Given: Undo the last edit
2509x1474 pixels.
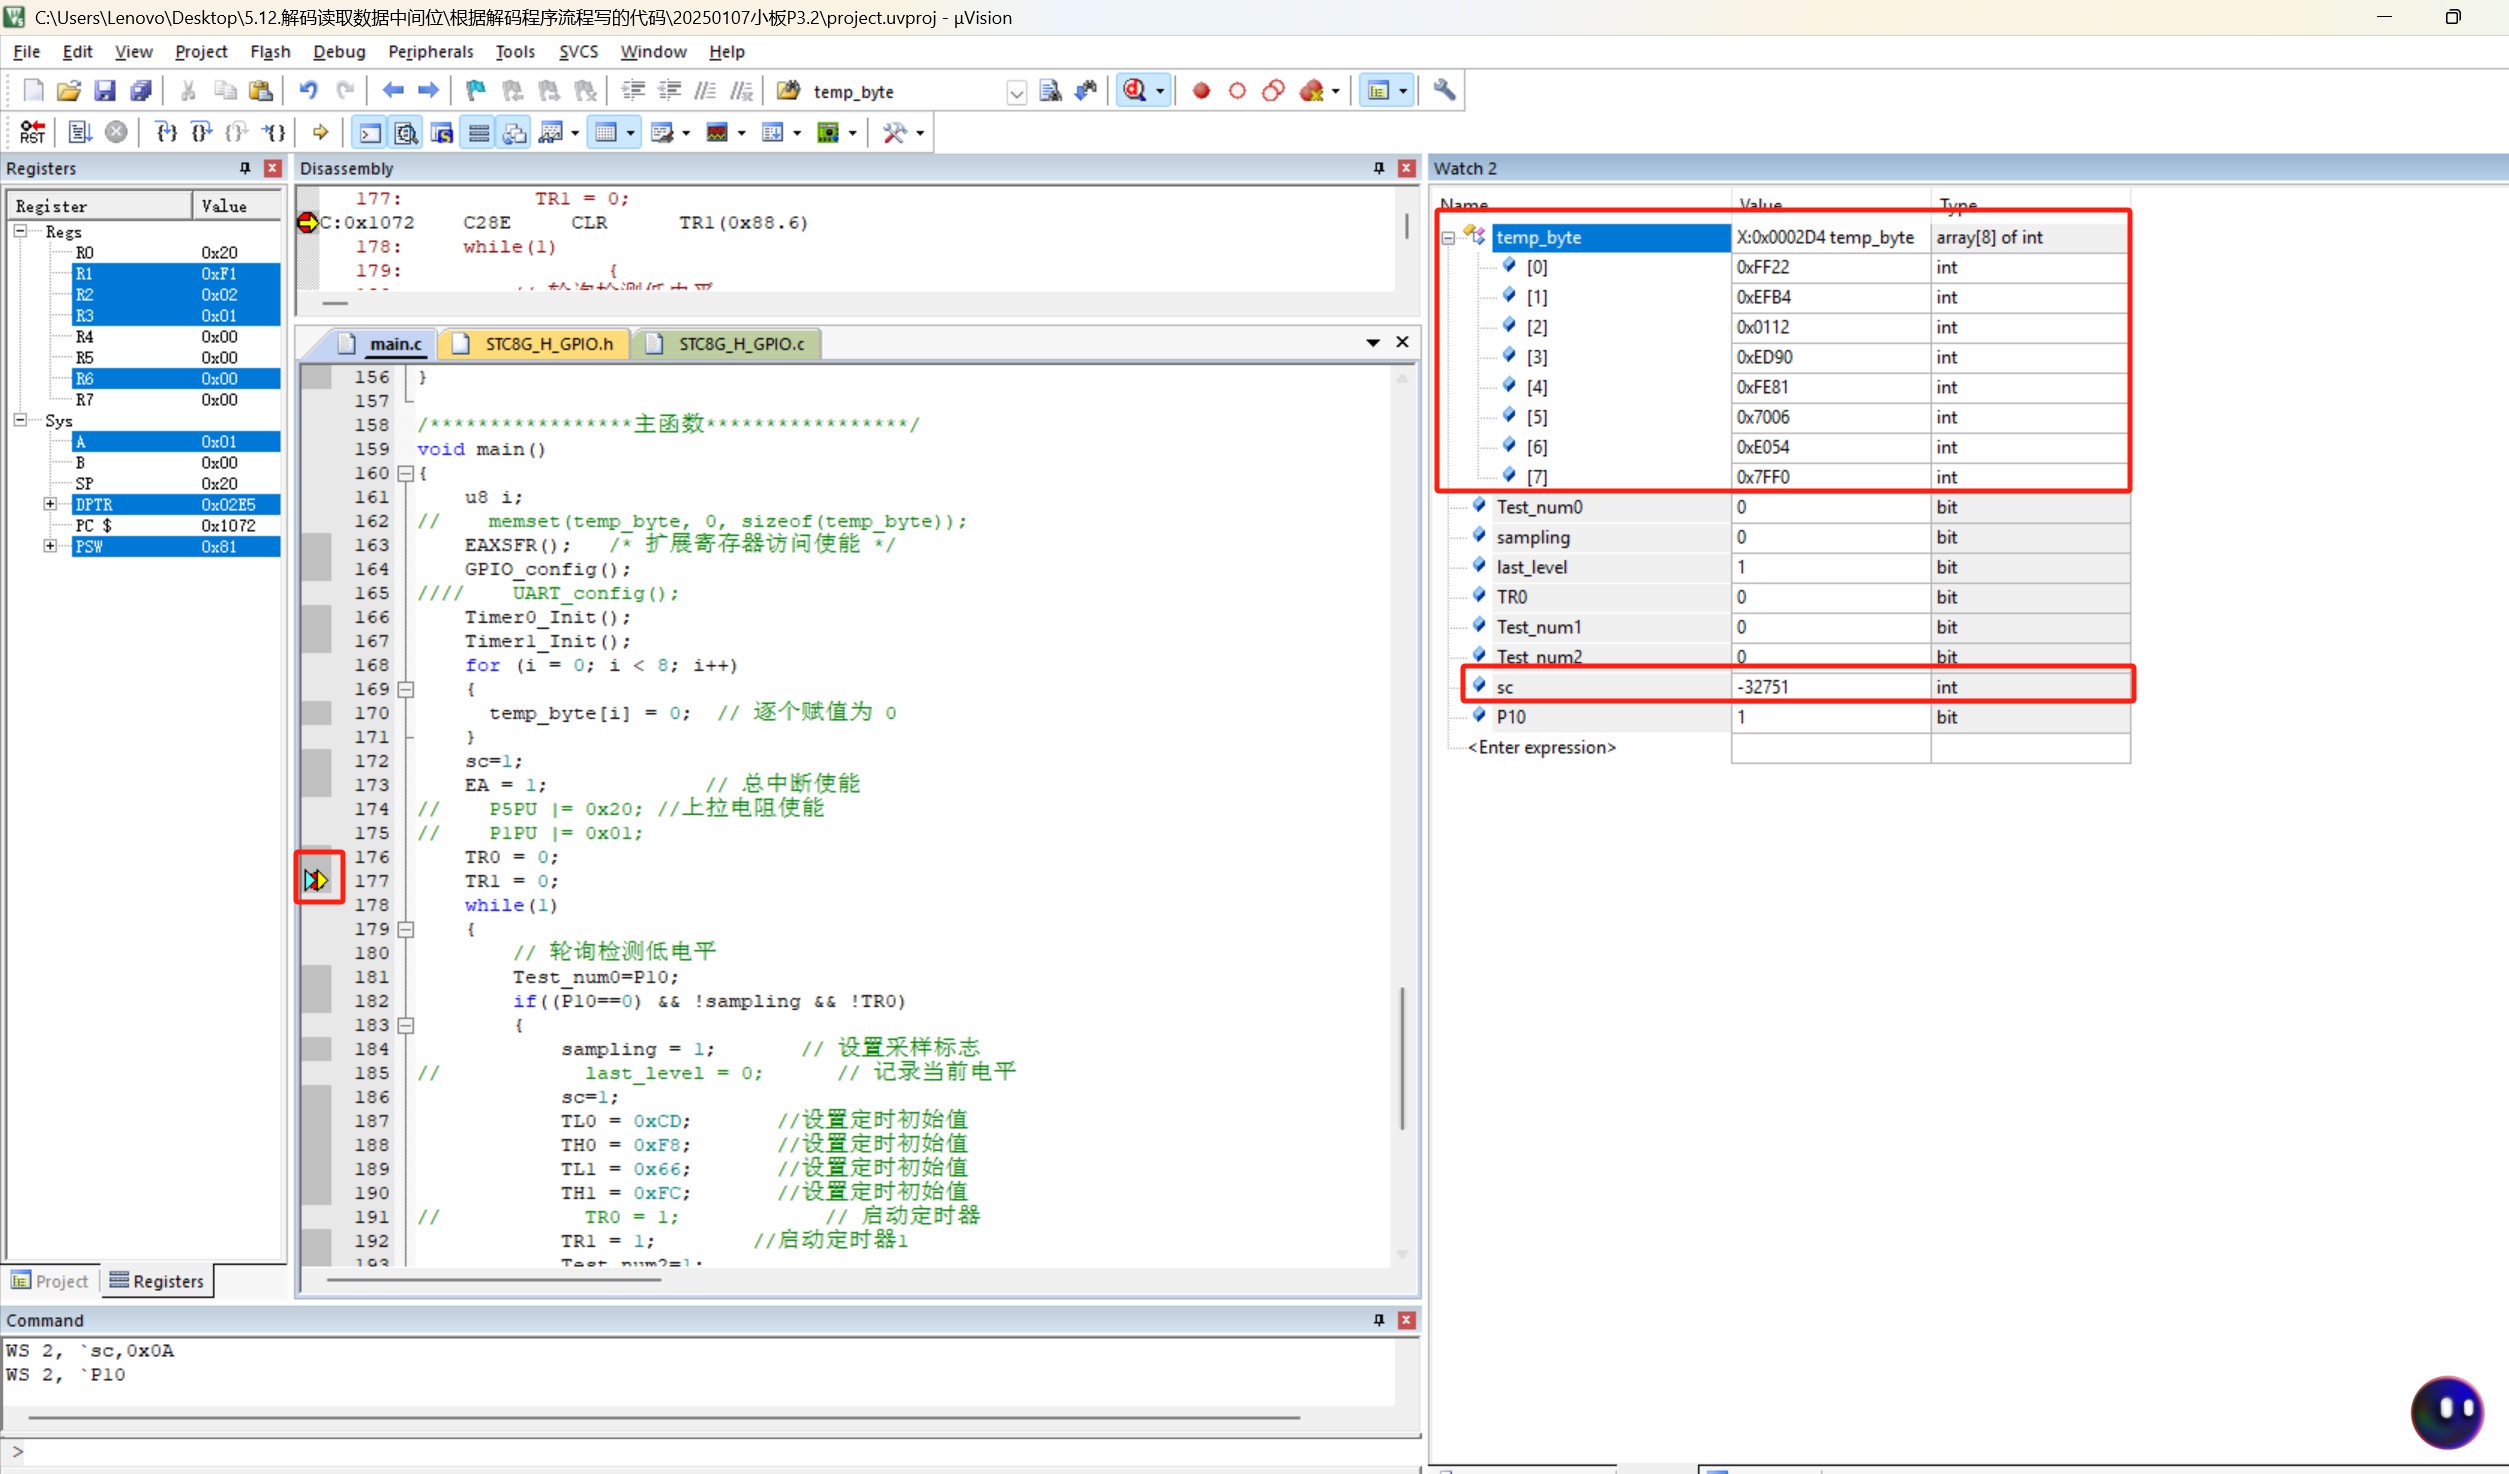Looking at the screenshot, I should (x=309, y=91).
